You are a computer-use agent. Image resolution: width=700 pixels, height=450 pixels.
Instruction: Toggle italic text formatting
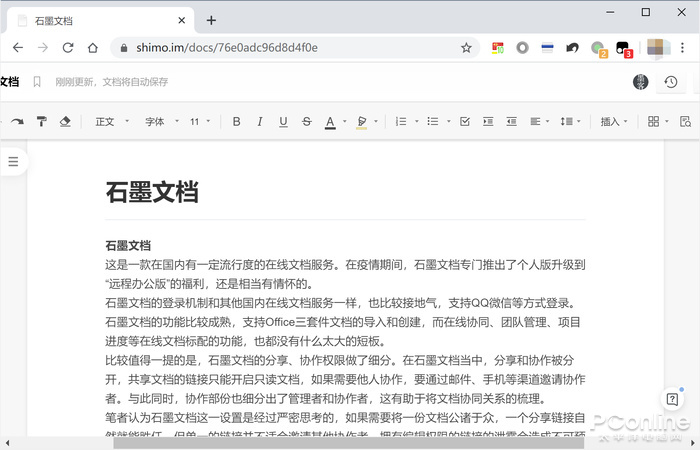260,121
